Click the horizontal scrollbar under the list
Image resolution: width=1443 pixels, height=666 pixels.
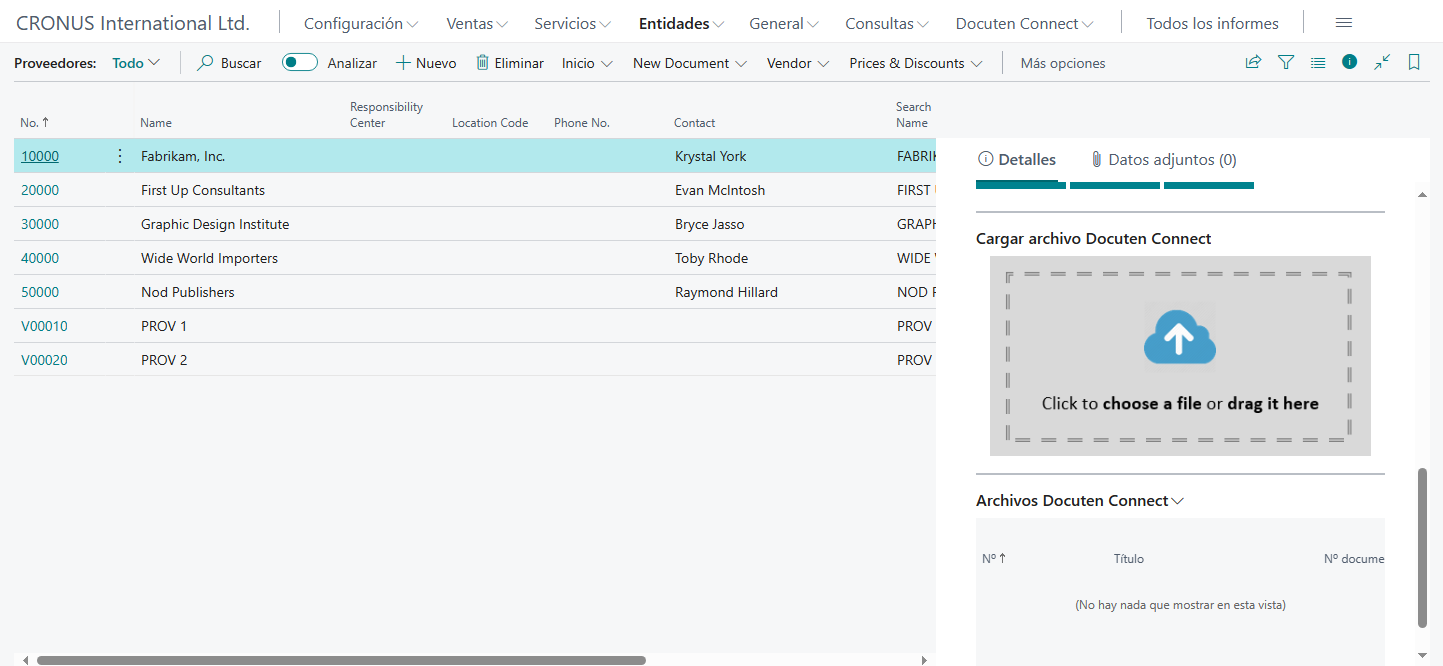tap(340, 660)
